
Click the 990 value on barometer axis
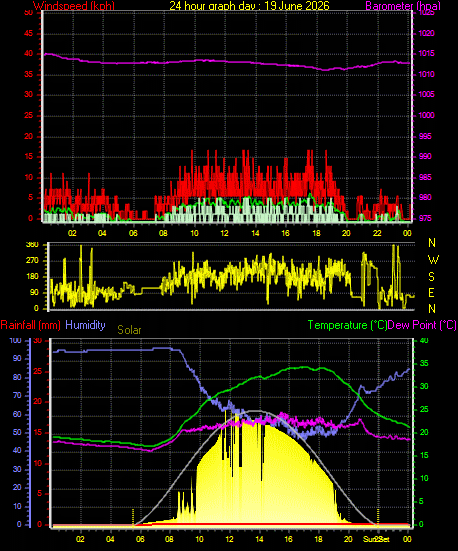(425, 156)
